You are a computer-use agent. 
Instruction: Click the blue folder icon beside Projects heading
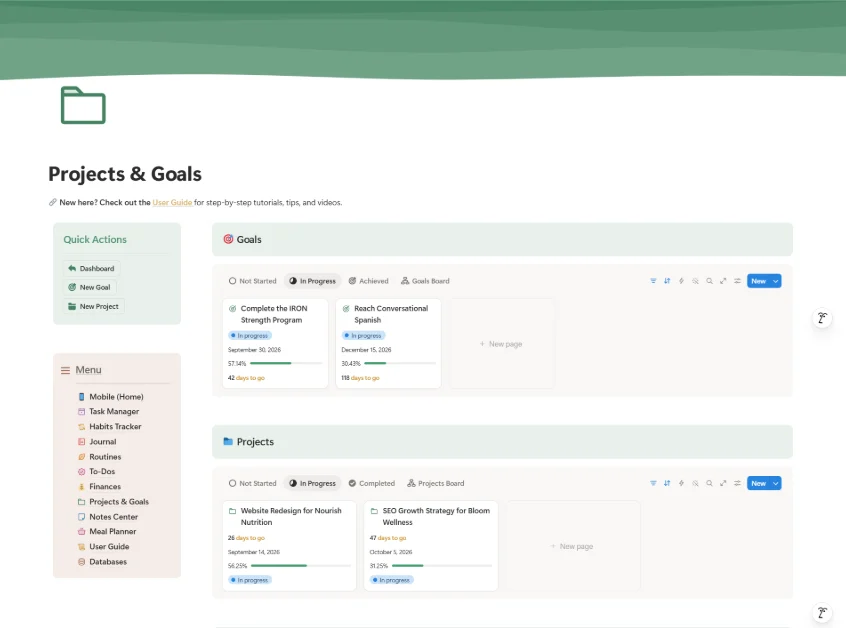click(x=228, y=441)
